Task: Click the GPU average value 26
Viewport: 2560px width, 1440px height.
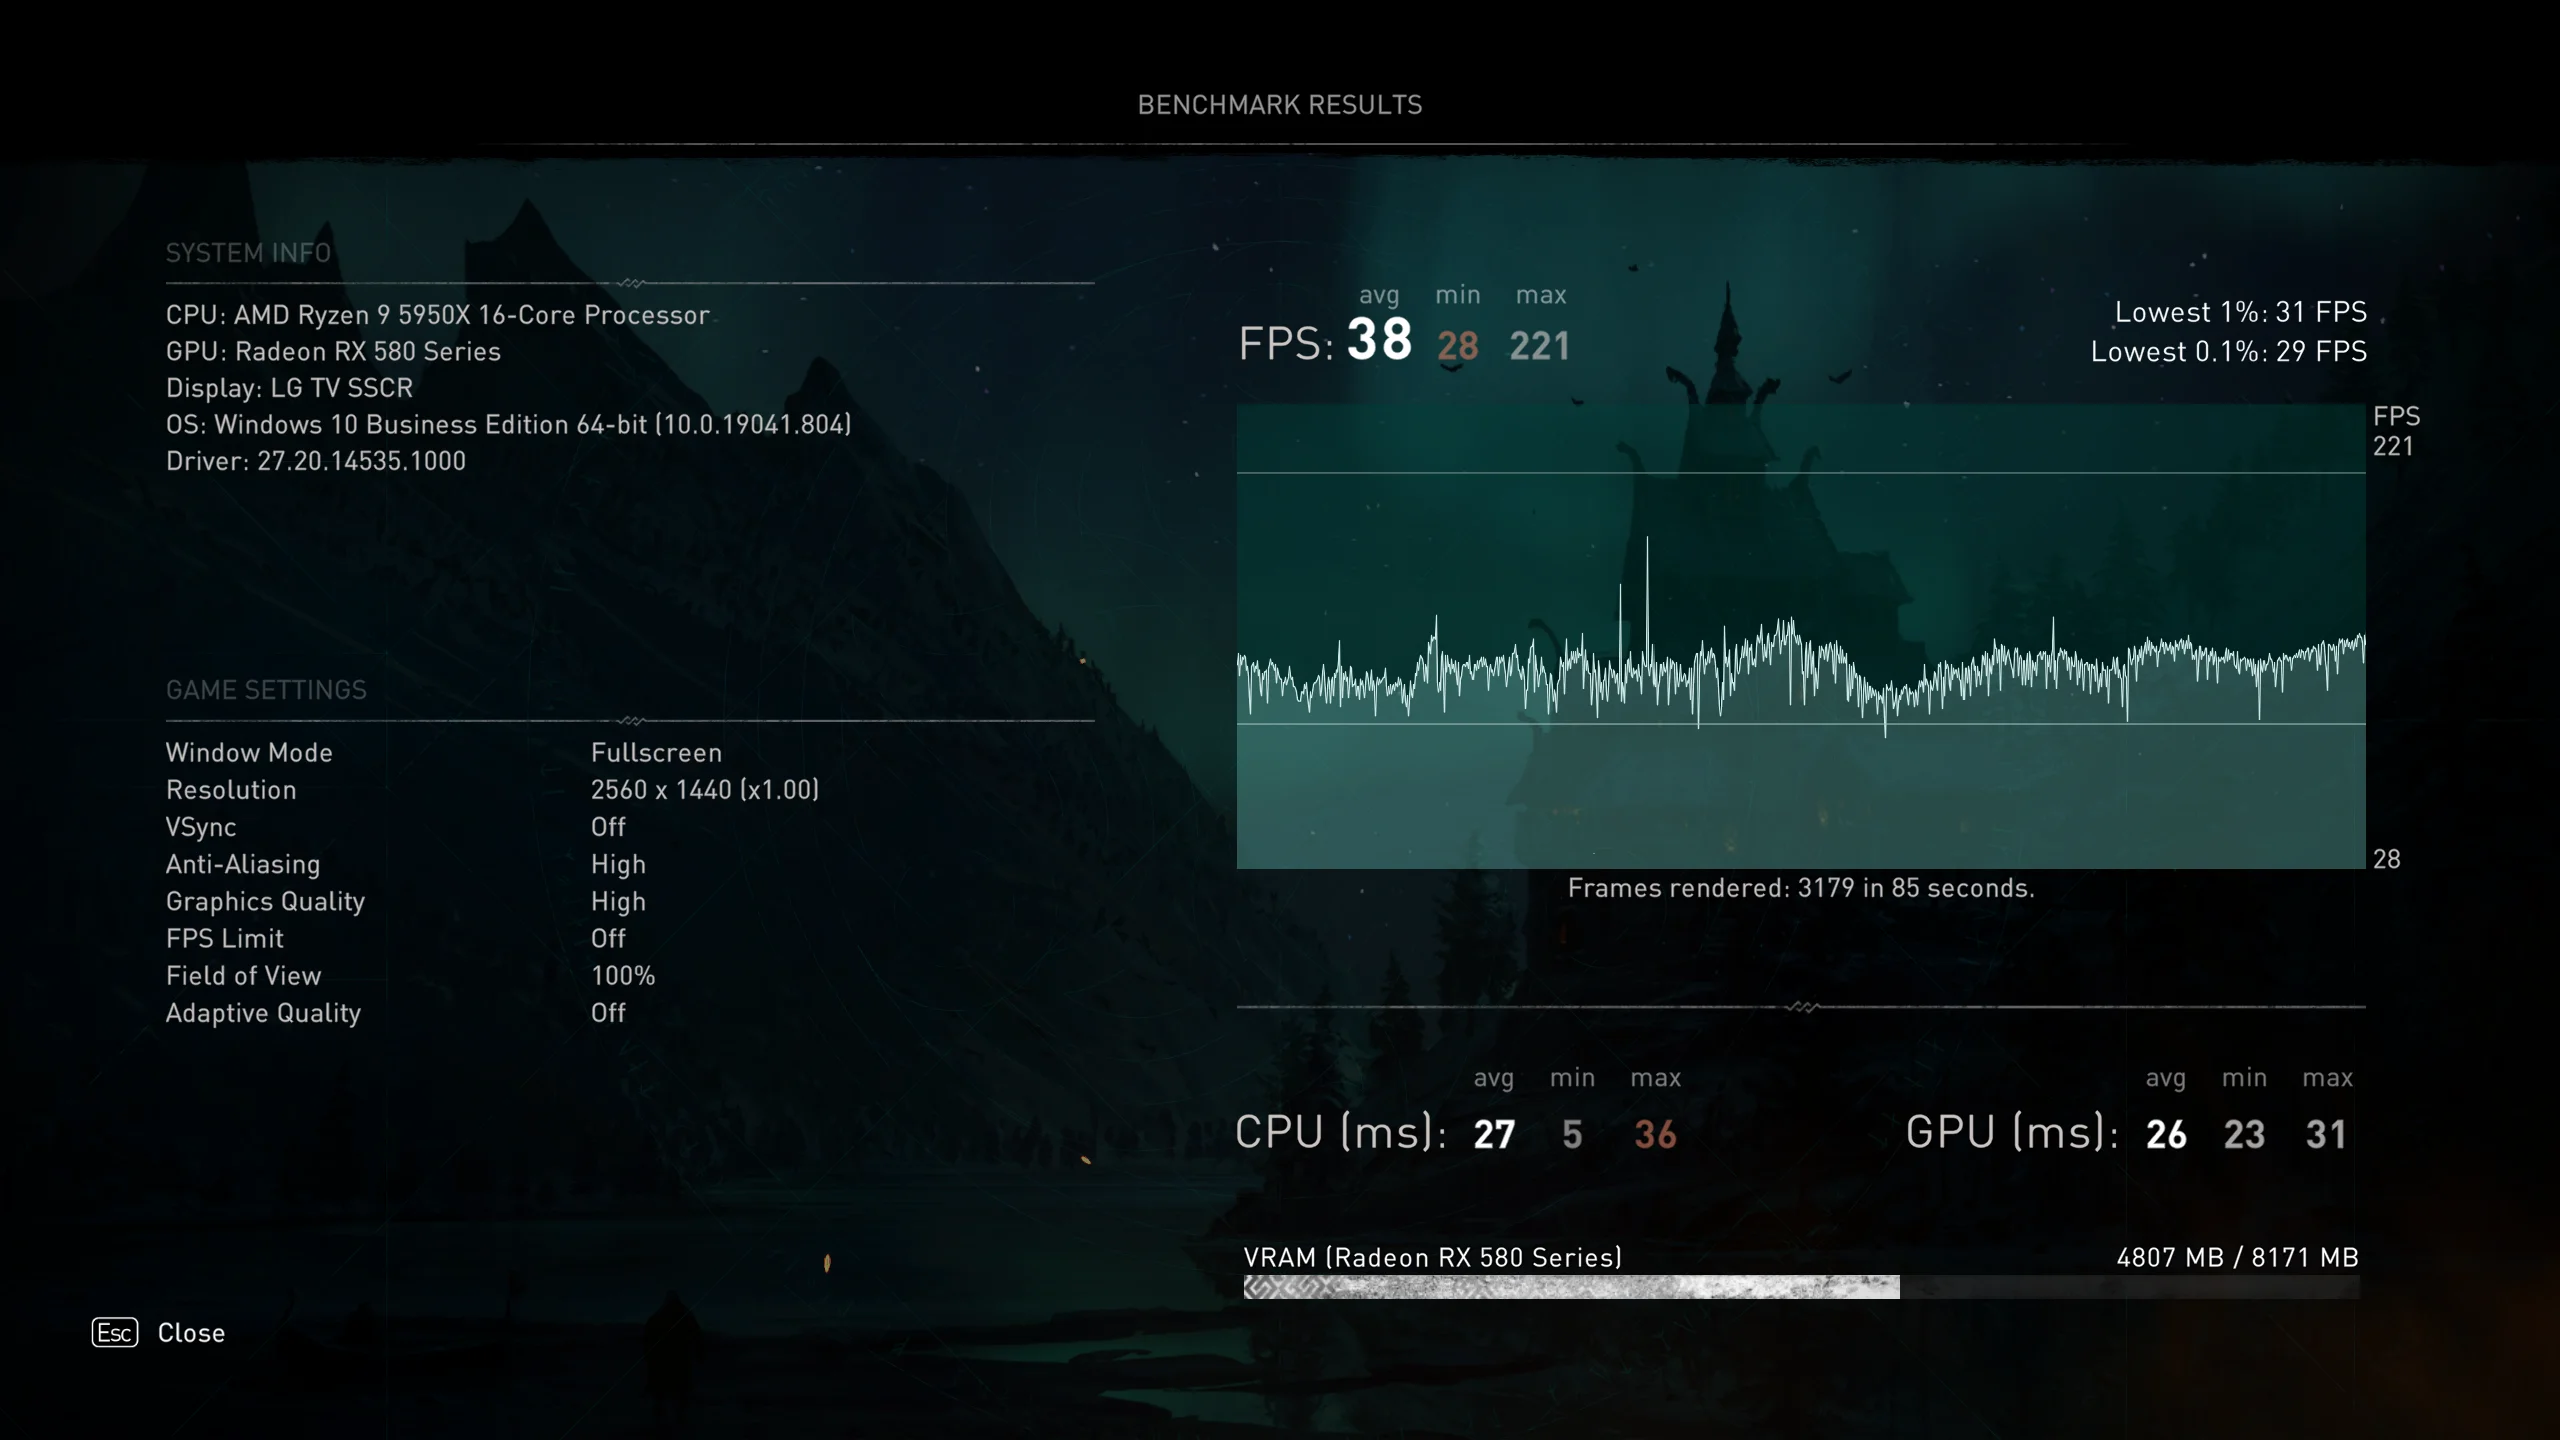Action: pyautogui.click(x=2166, y=1135)
